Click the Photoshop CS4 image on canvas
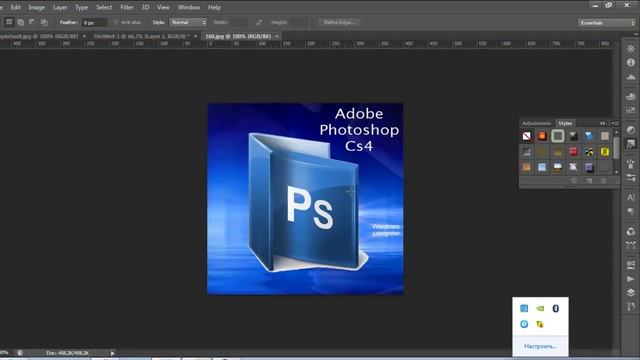Screen dimensions: 640x360 click(x=305, y=199)
